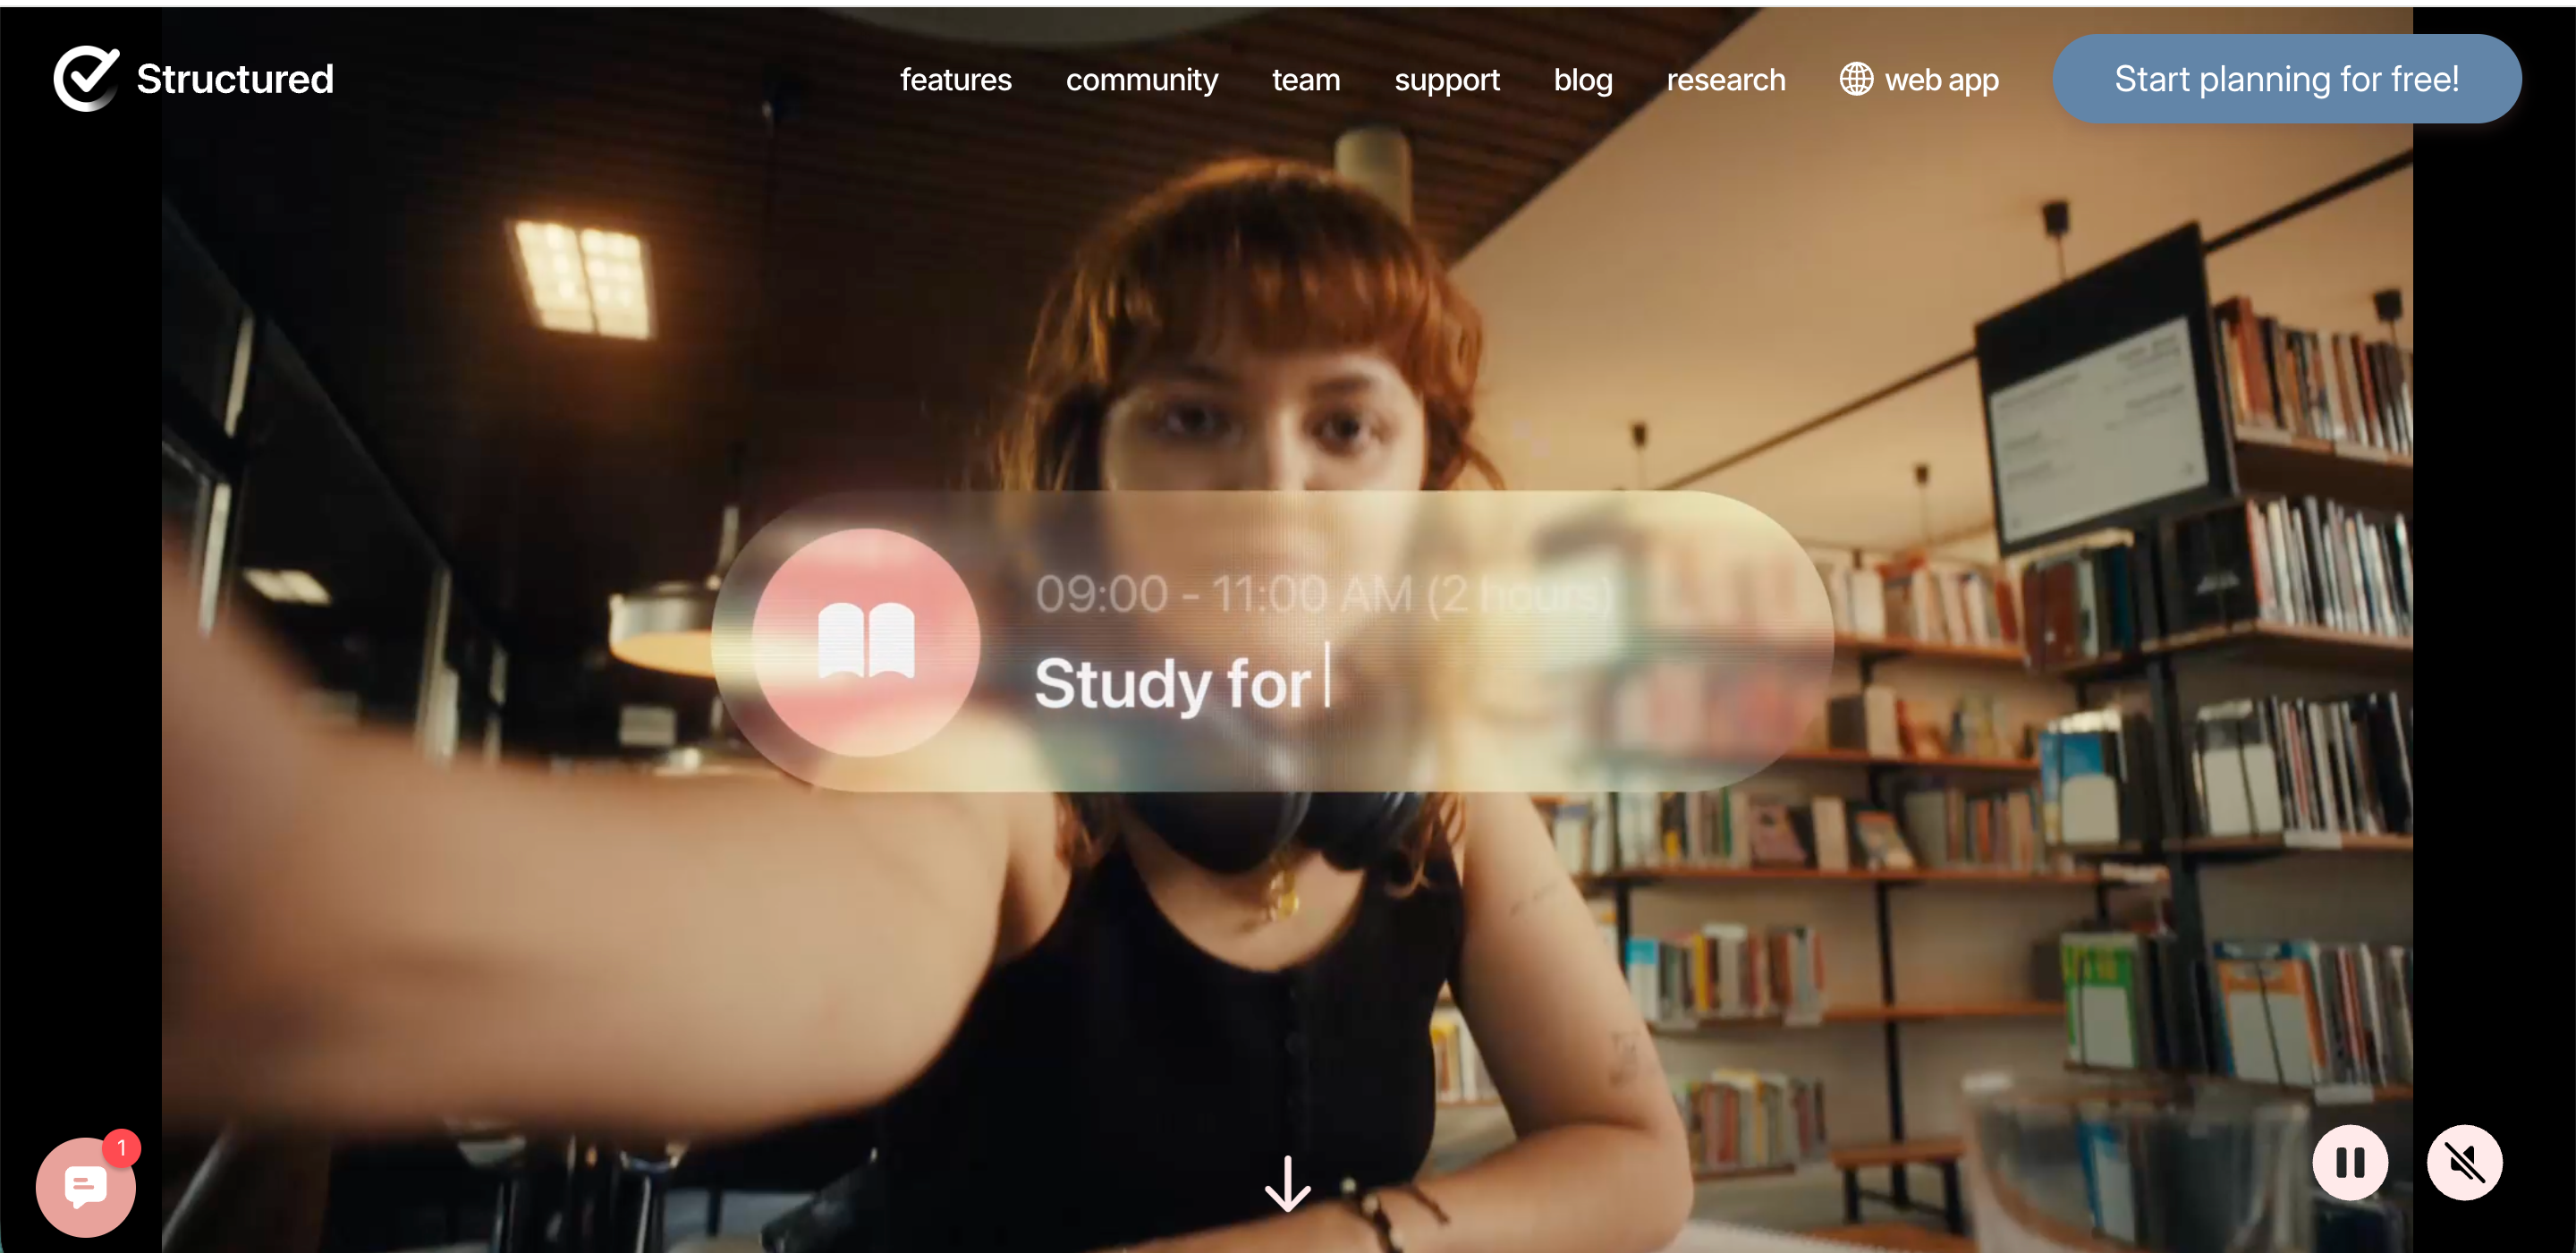2576x1253 pixels.
Task: Toggle video playback with the pause control
Action: point(2350,1162)
